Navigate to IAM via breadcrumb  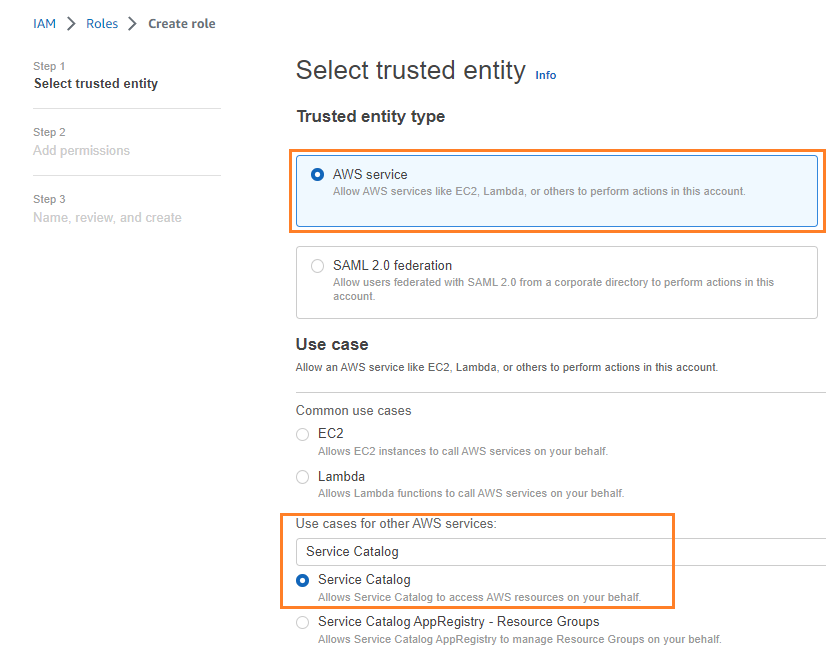(x=44, y=23)
